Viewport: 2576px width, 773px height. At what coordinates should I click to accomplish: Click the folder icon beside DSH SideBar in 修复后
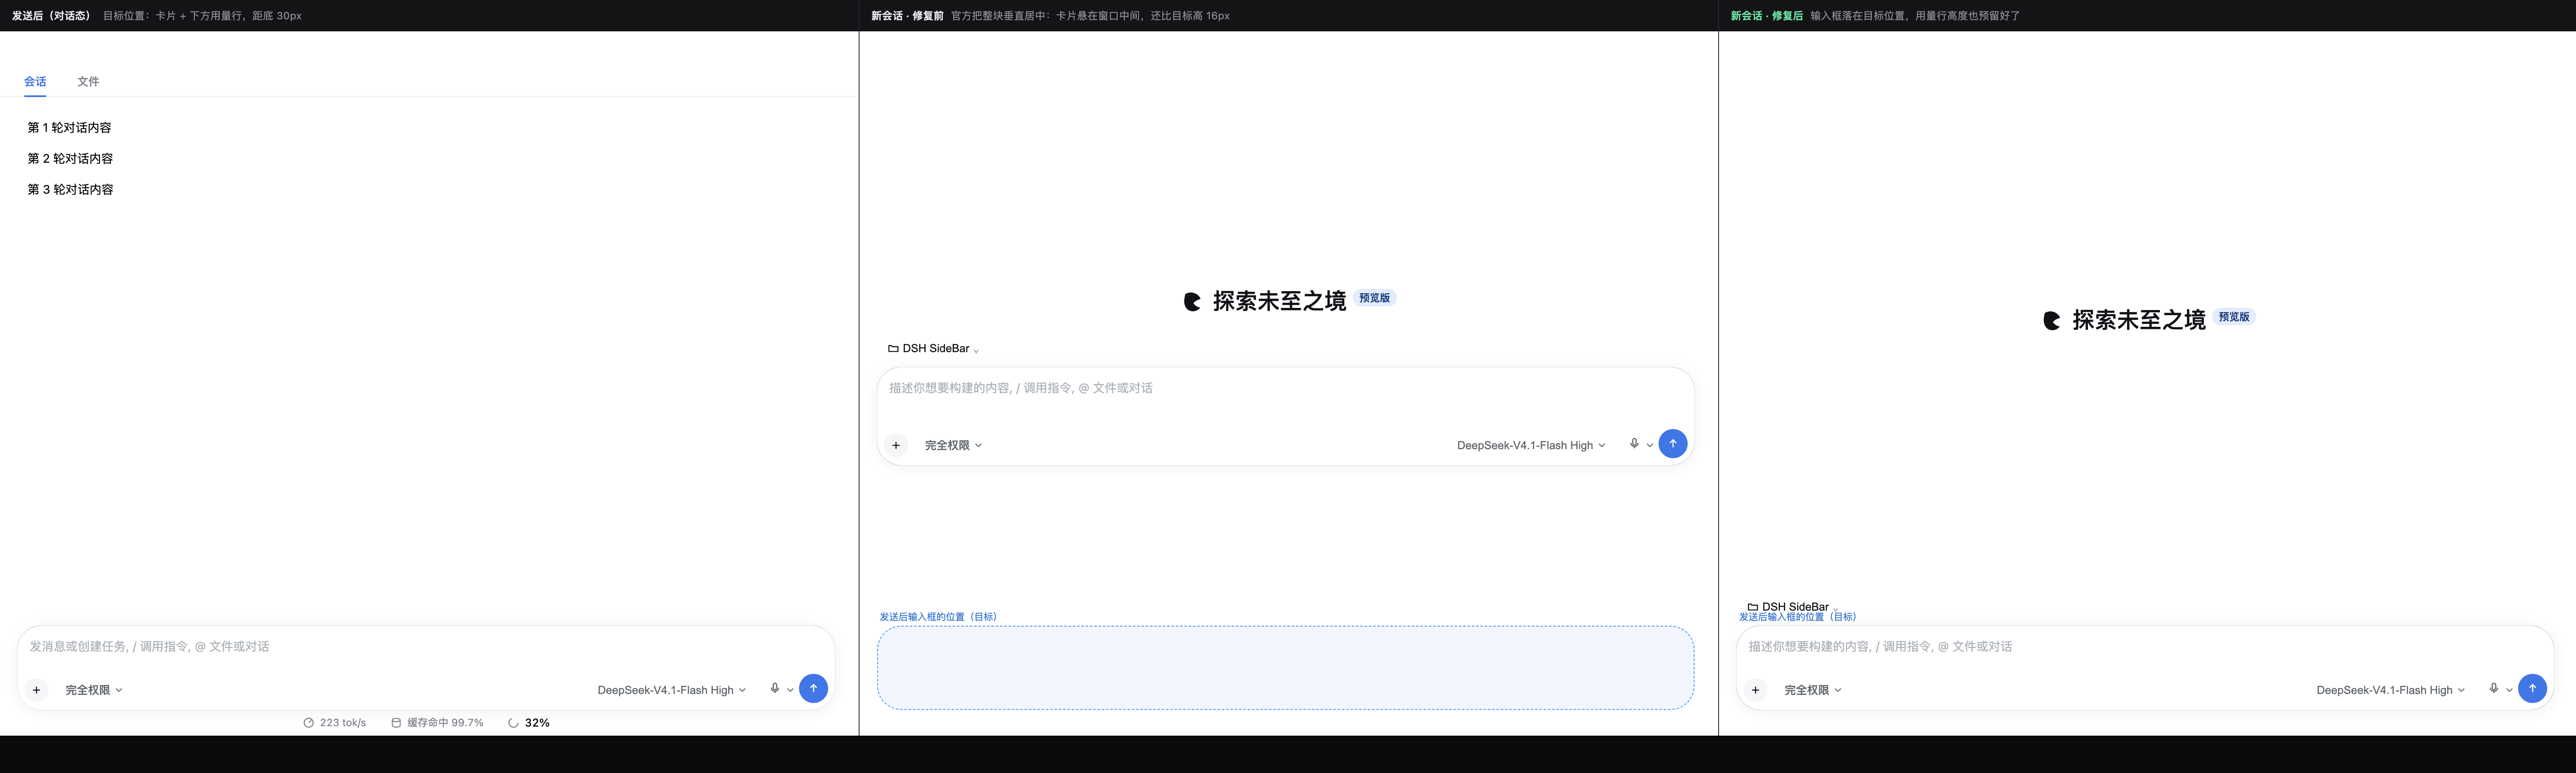point(1753,607)
